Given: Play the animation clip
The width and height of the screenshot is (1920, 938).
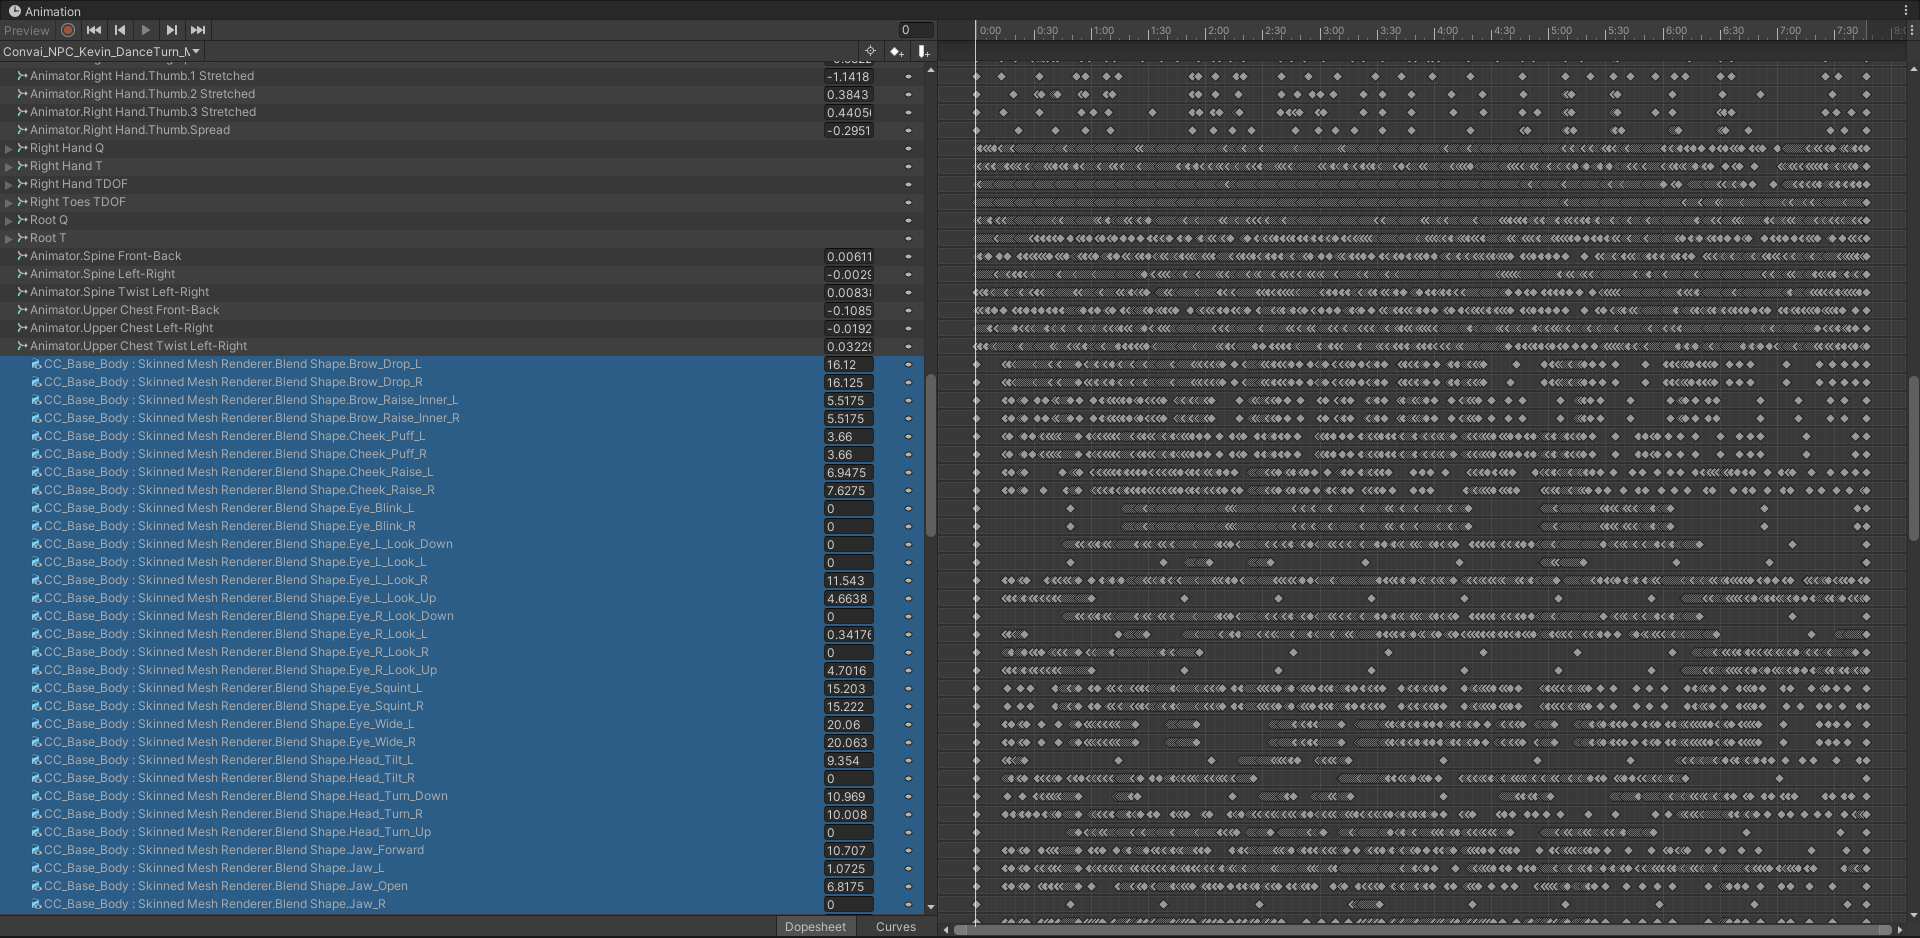Looking at the screenshot, I should (x=146, y=30).
